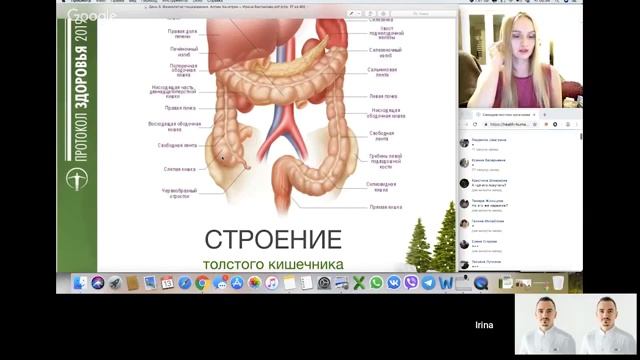The image size is (640, 360).
Task: Open the Photos app in Dock
Action: tap(254, 283)
